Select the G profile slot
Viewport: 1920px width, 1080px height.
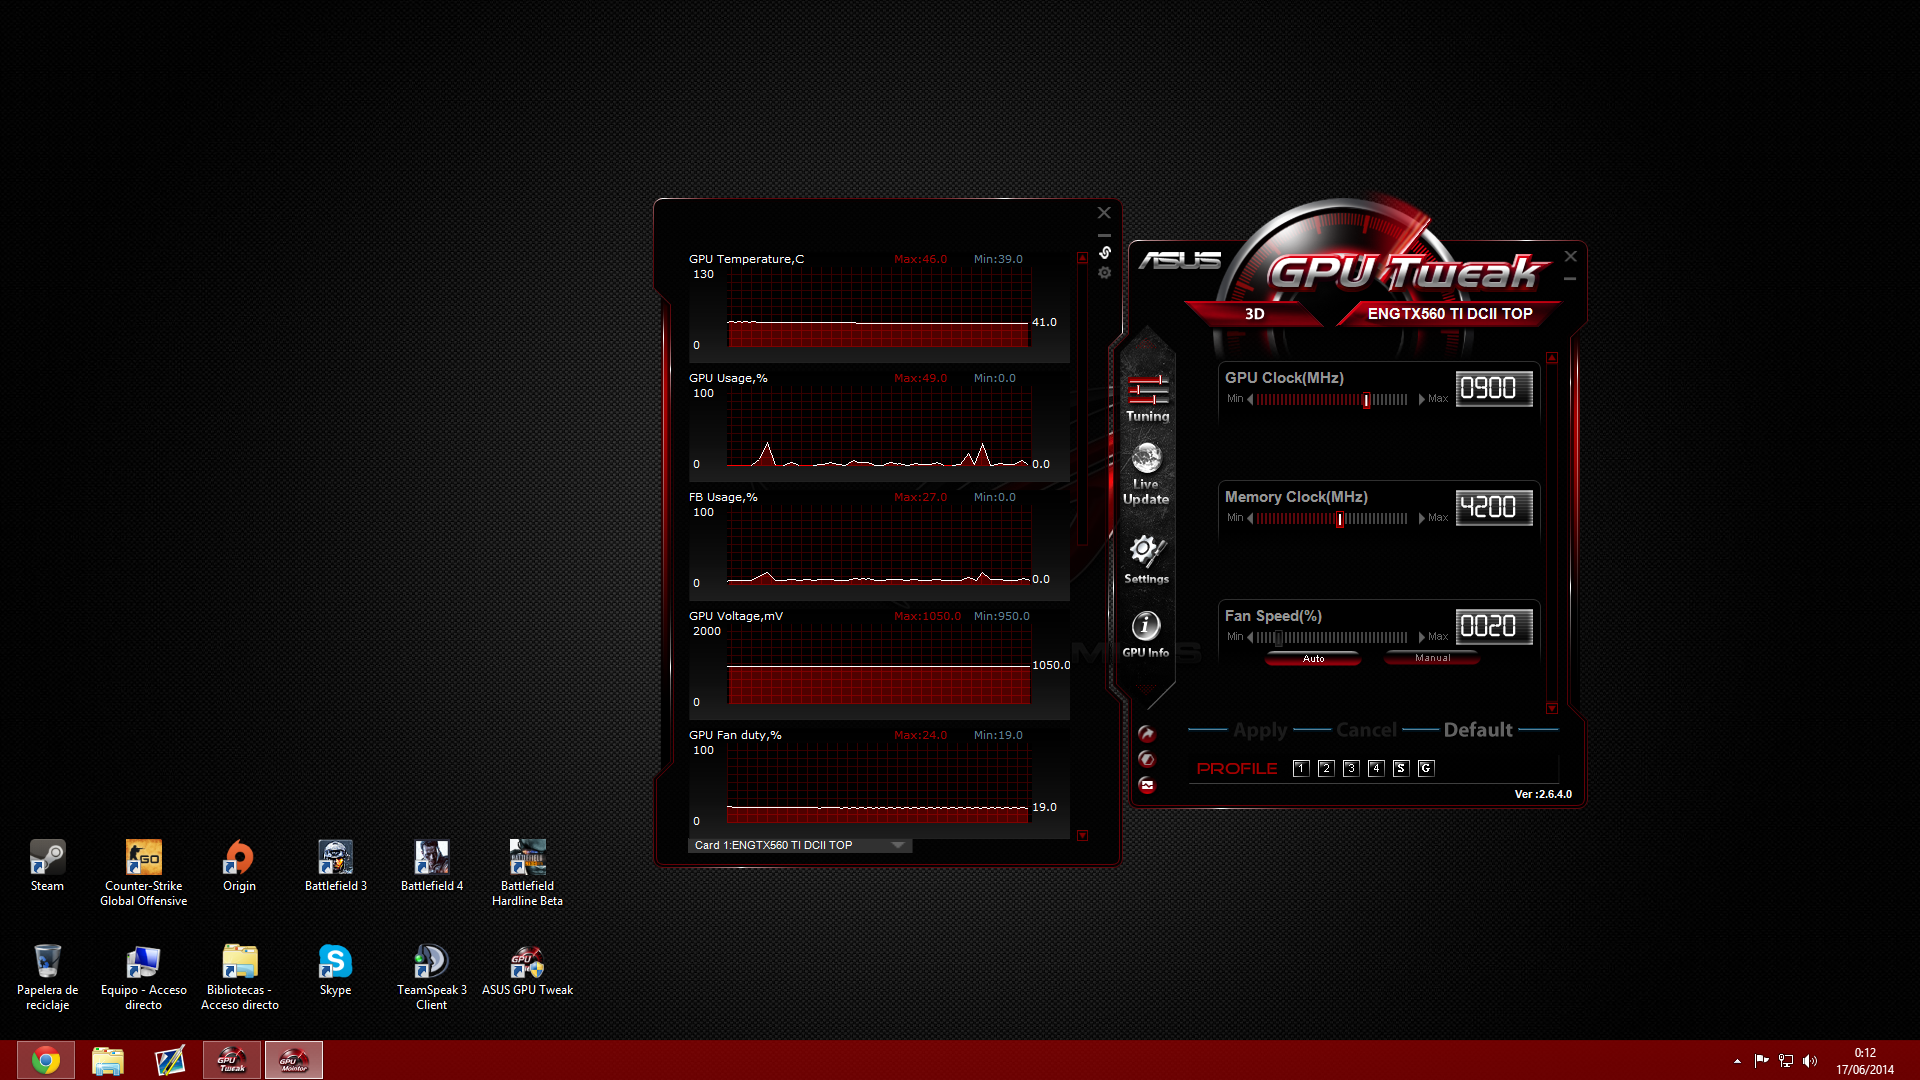tap(1426, 768)
